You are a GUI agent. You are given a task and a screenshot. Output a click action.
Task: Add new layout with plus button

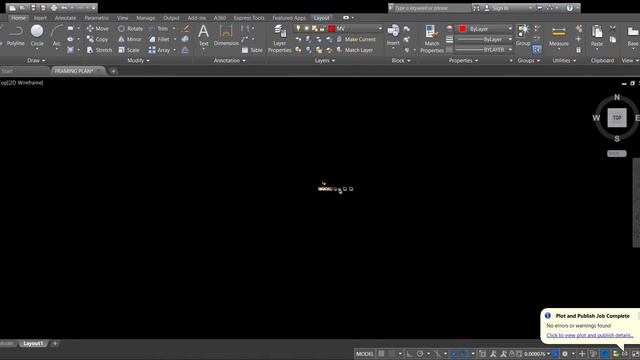pyautogui.click(x=55, y=344)
